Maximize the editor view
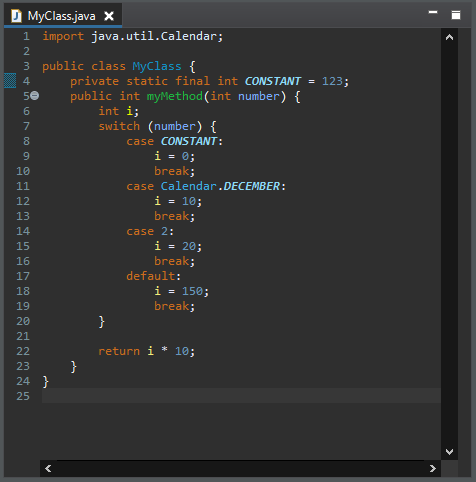This screenshot has height=482, width=476. coord(456,15)
